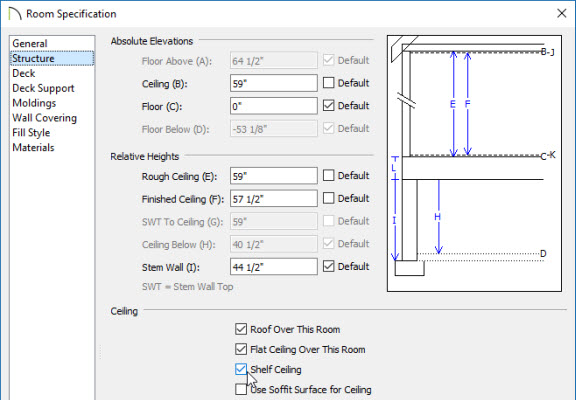Click the Floor (C) elevation field
Screen dimensions: 576x400
(274, 106)
